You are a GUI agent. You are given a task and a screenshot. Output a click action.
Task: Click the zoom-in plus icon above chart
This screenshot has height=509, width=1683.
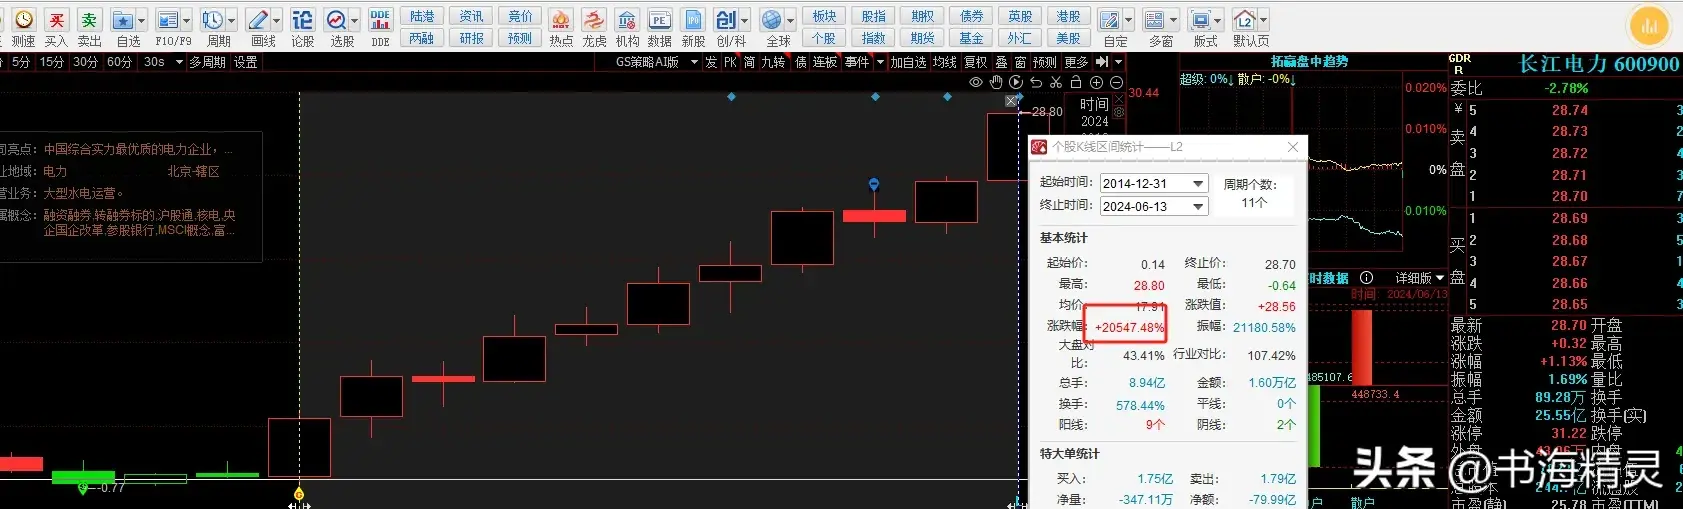[x=1096, y=83]
